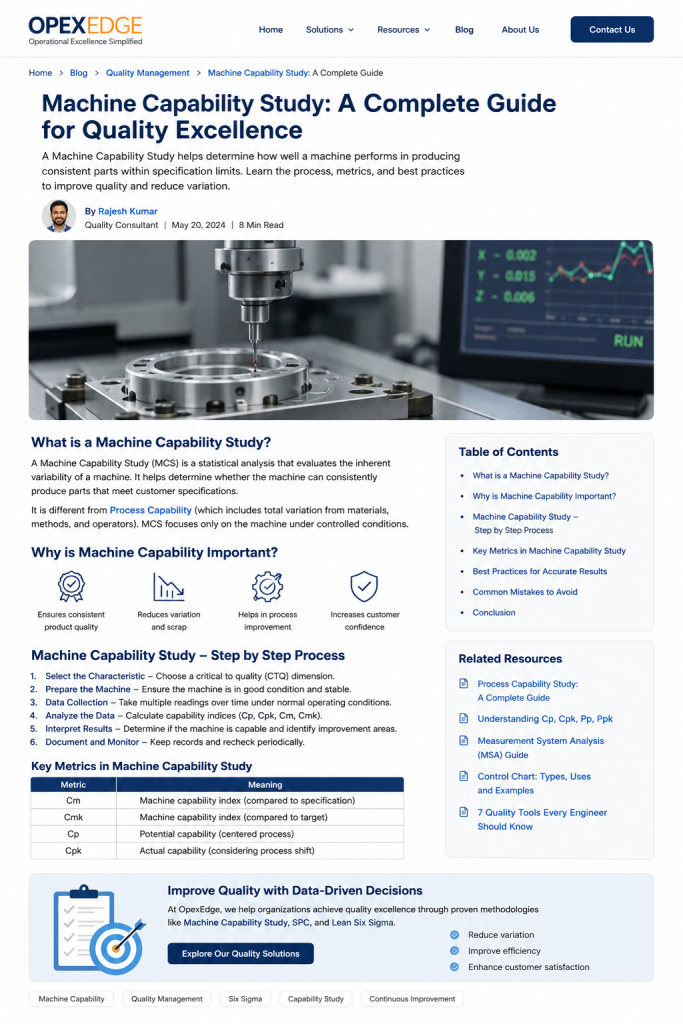
Task: Click the OpexEdge logo
Action: (x=85, y=30)
